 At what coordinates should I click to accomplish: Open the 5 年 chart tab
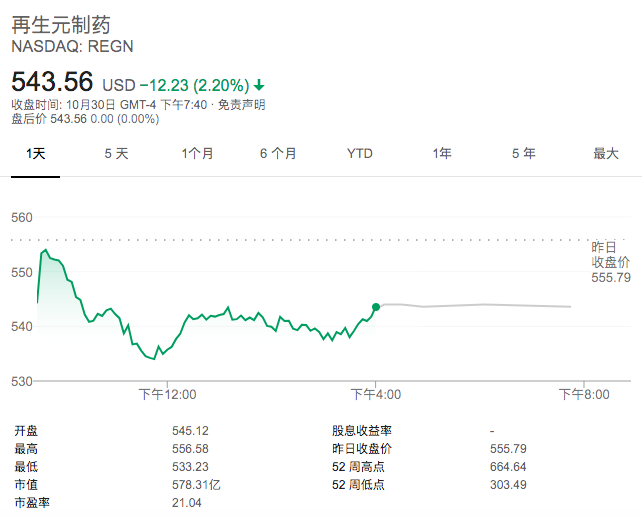(x=524, y=154)
